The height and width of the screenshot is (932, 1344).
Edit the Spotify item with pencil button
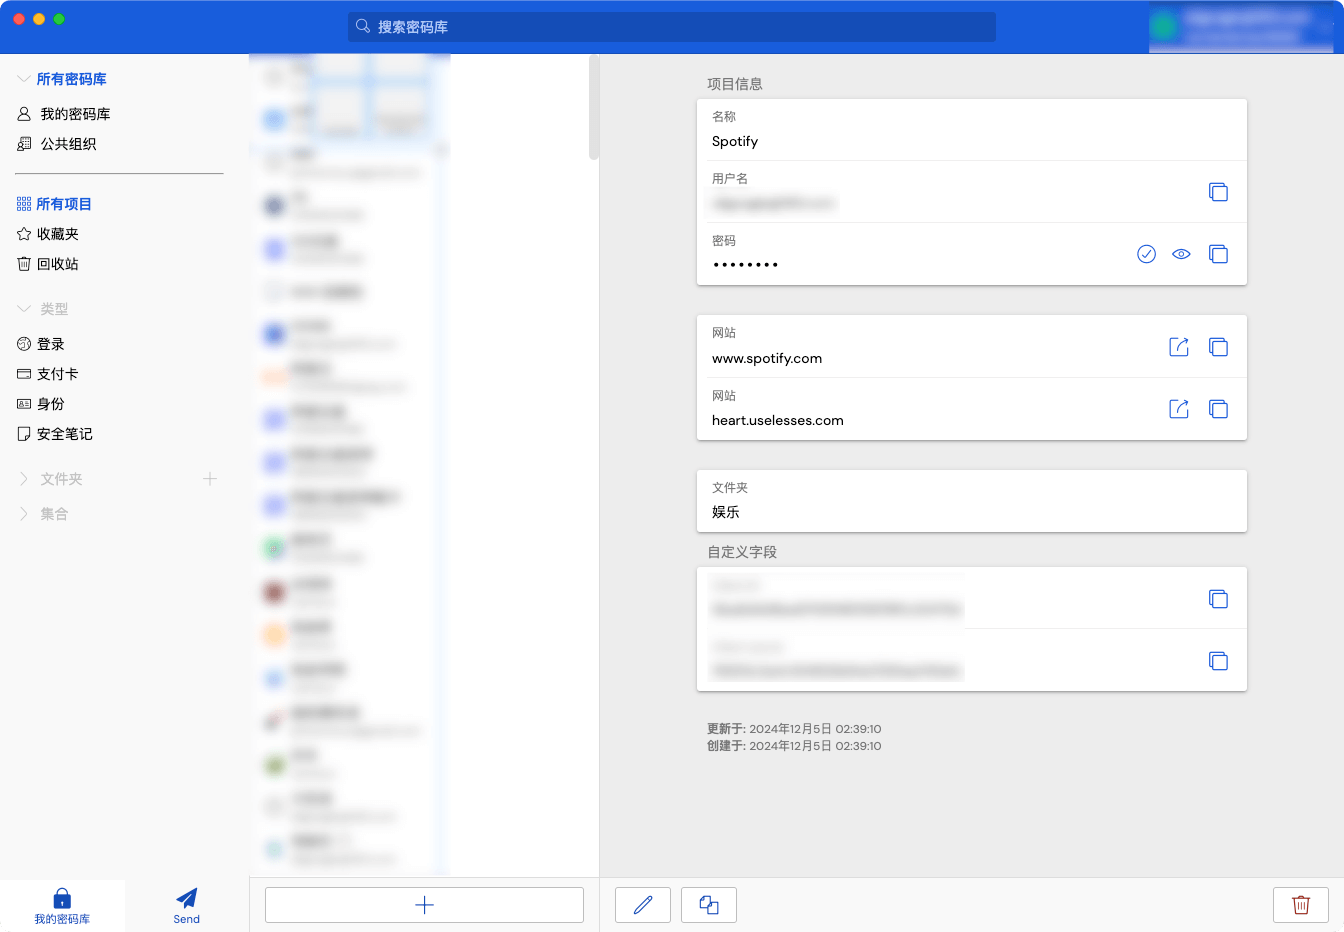click(x=643, y=905)
